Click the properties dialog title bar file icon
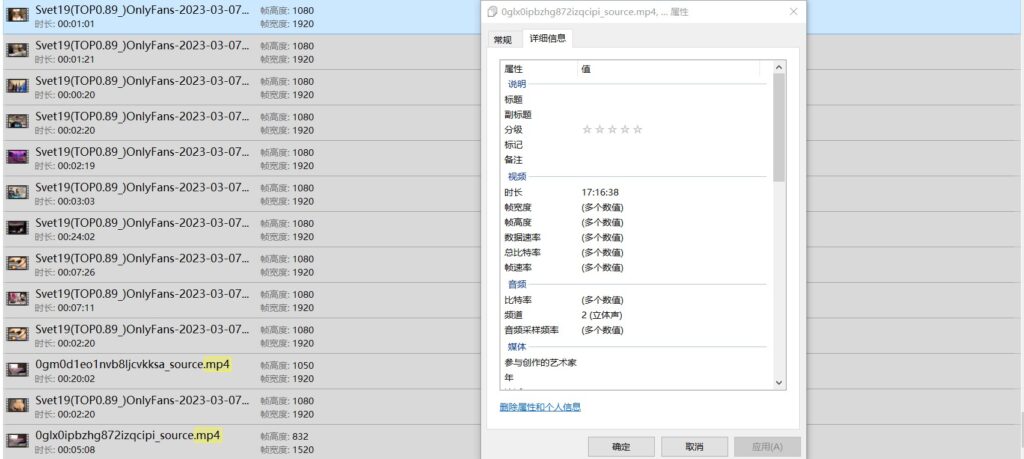This screenshot has height=459, width=1024. click(x=492, y=11)
